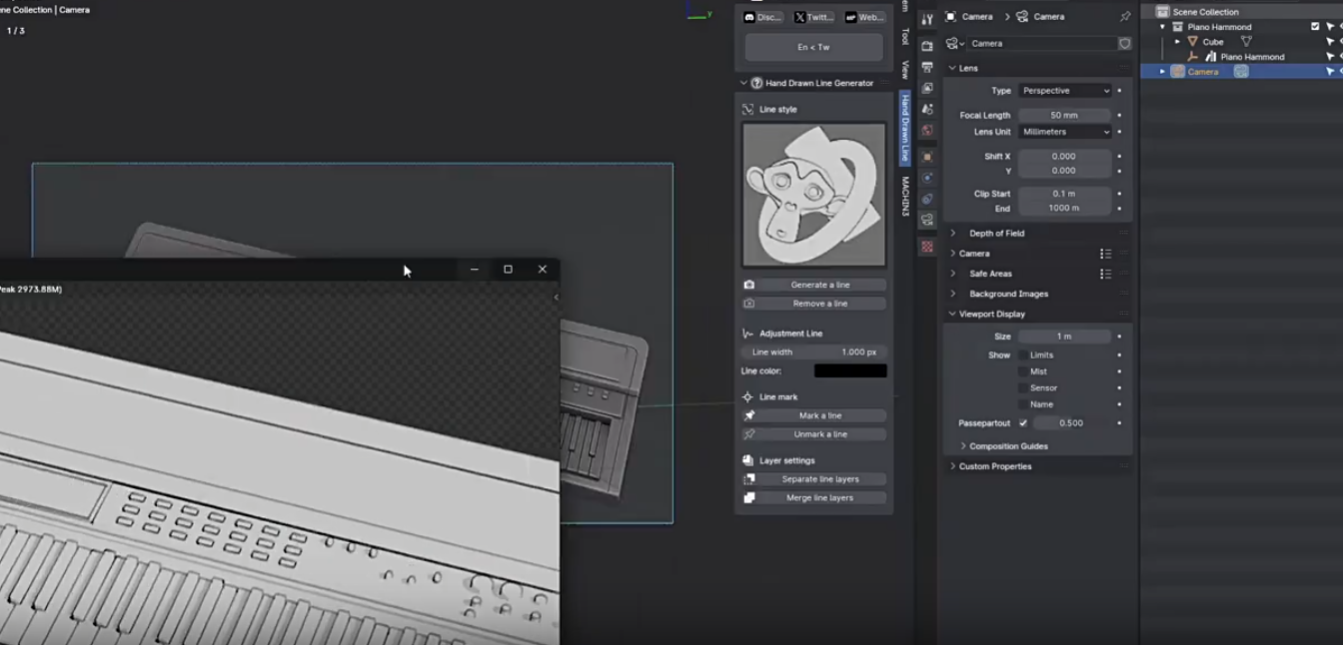The image size is (1343, 645).
Task: Open the Object Data camera properties icon
Action: 927,220
